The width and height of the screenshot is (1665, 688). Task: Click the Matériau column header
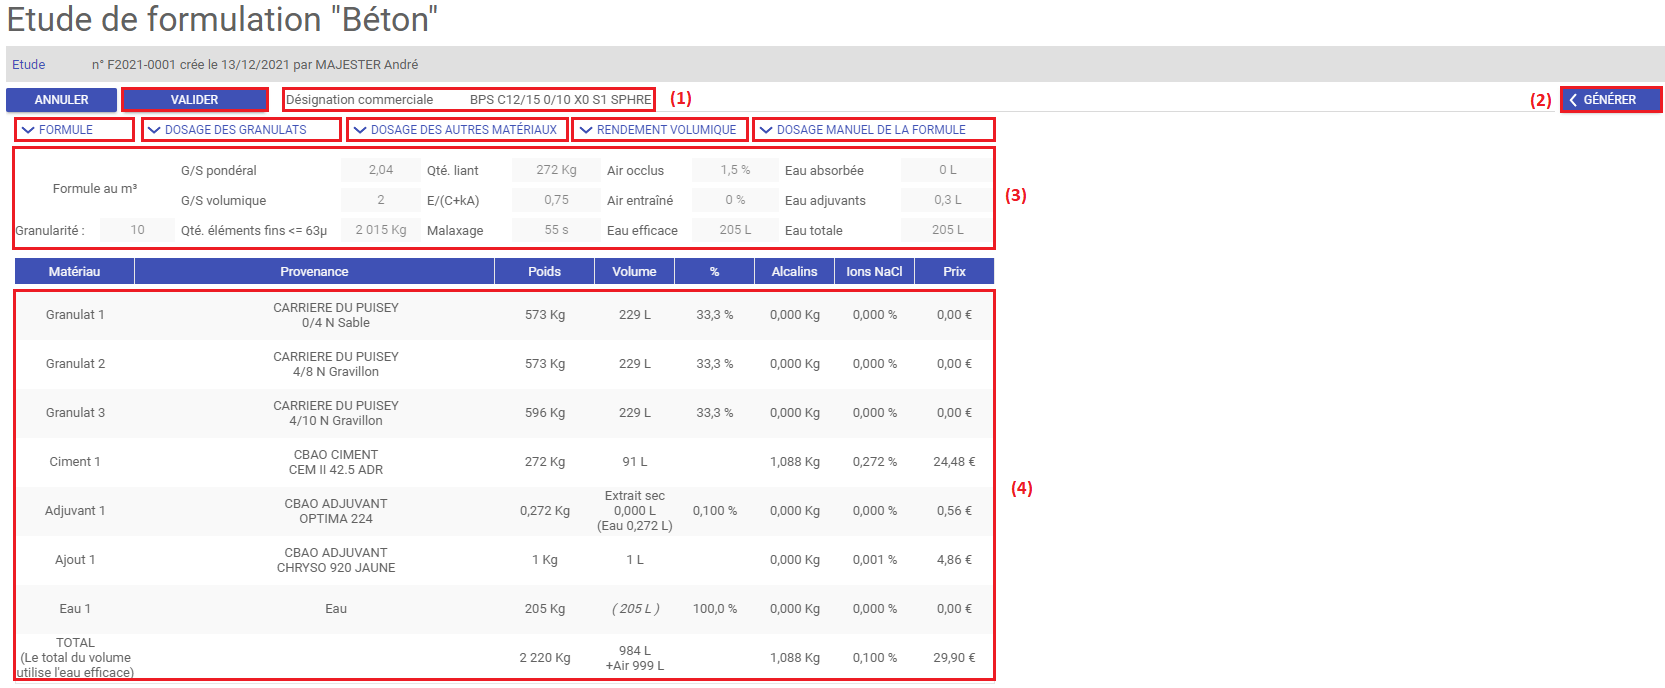pos(74,271)
